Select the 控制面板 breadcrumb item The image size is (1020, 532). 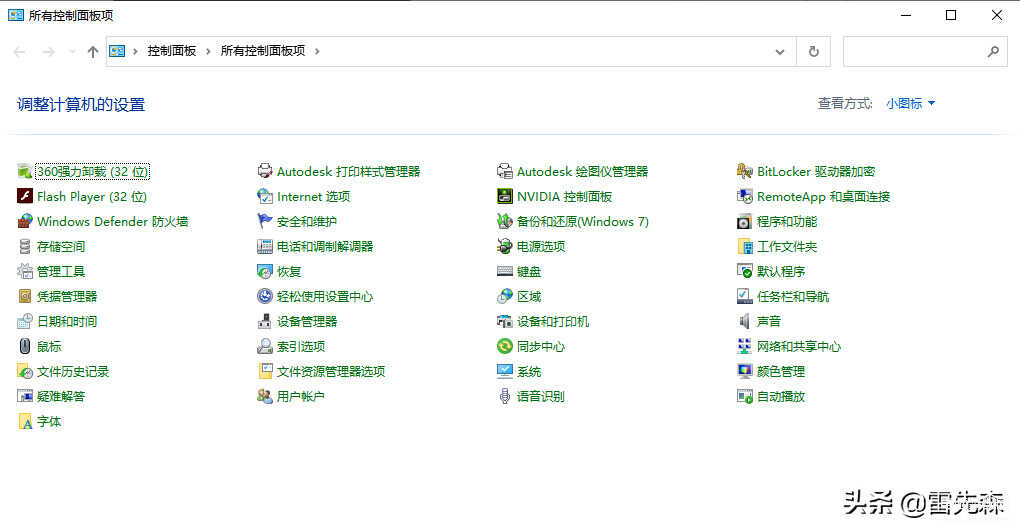[171, 51]
